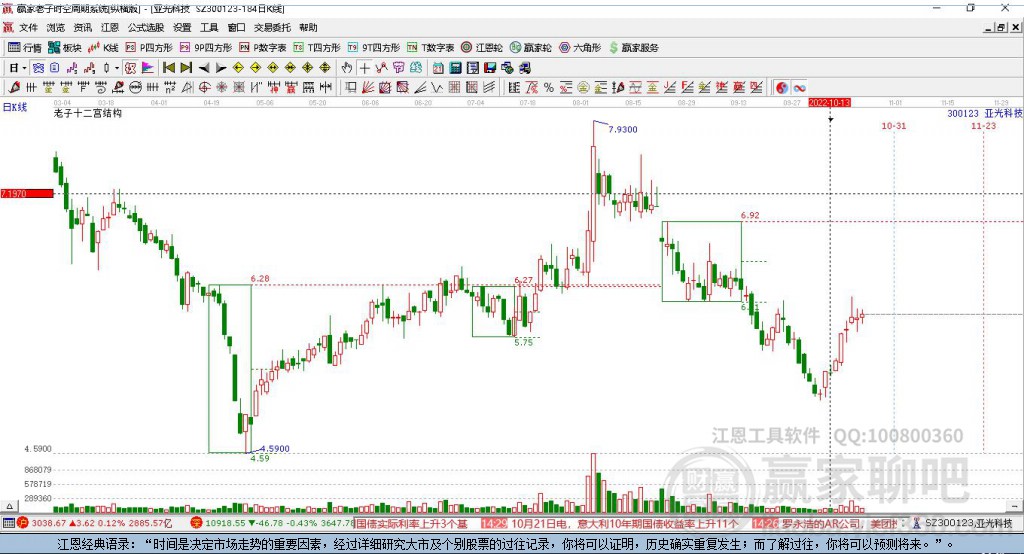Open the 9T四方形 tool
Image resolution: width=1024 pixels, height=554 pixels.
click(x=374, y=48)
